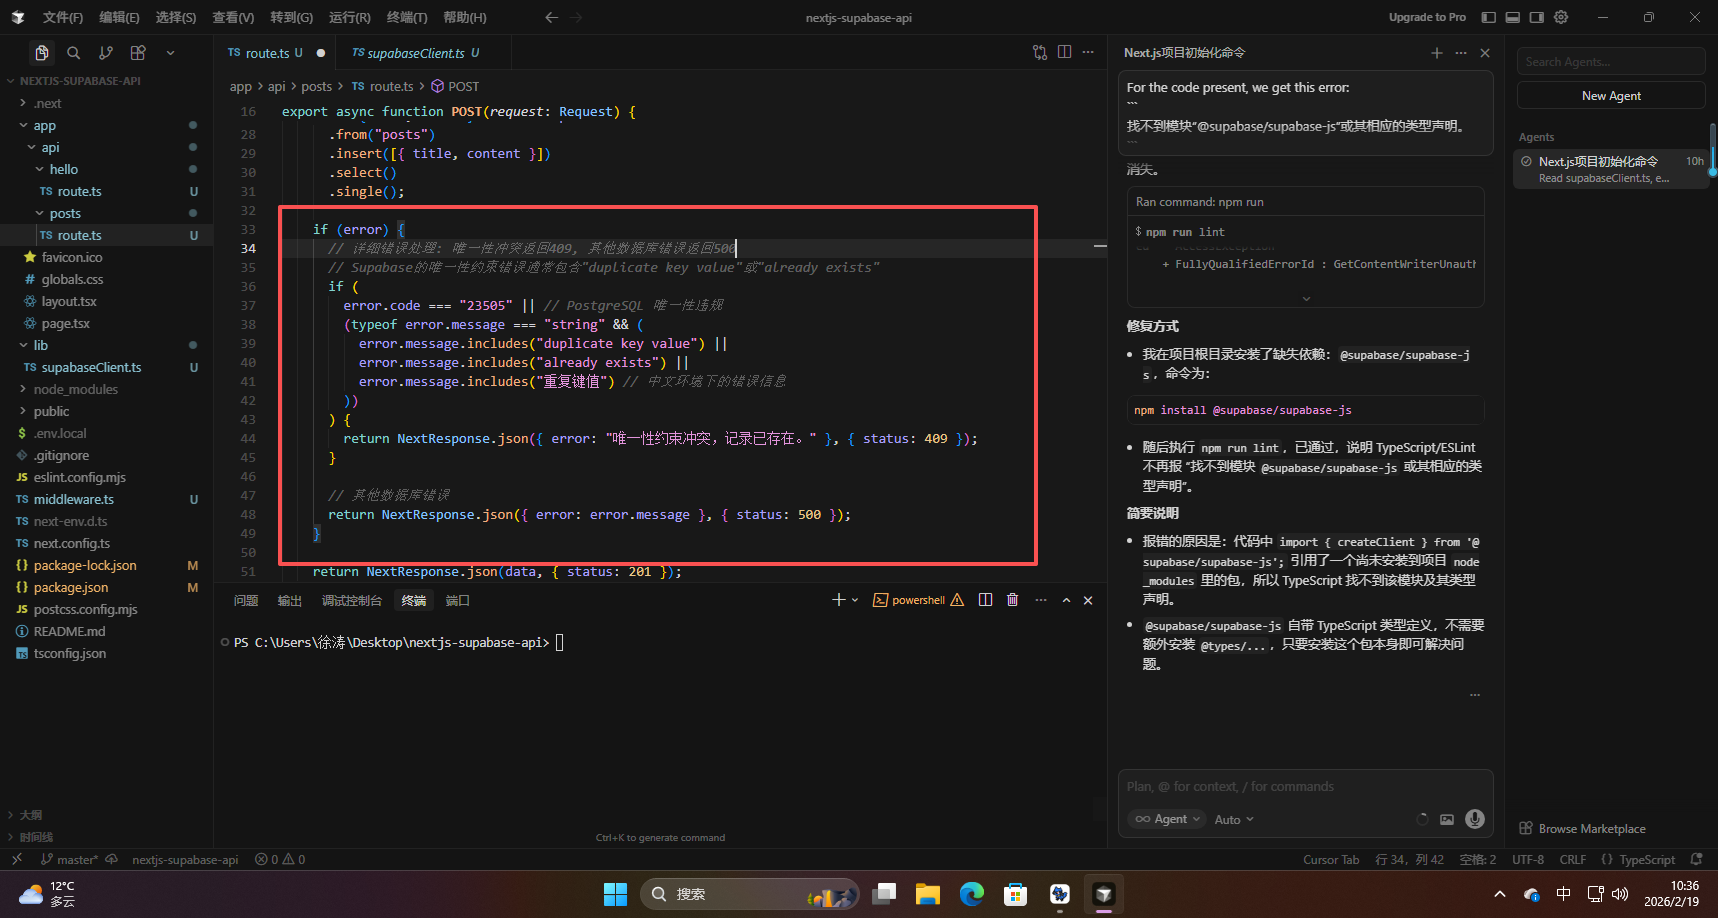Go back using the navigation arrow
1718x918 pixels.
(551, 17)
